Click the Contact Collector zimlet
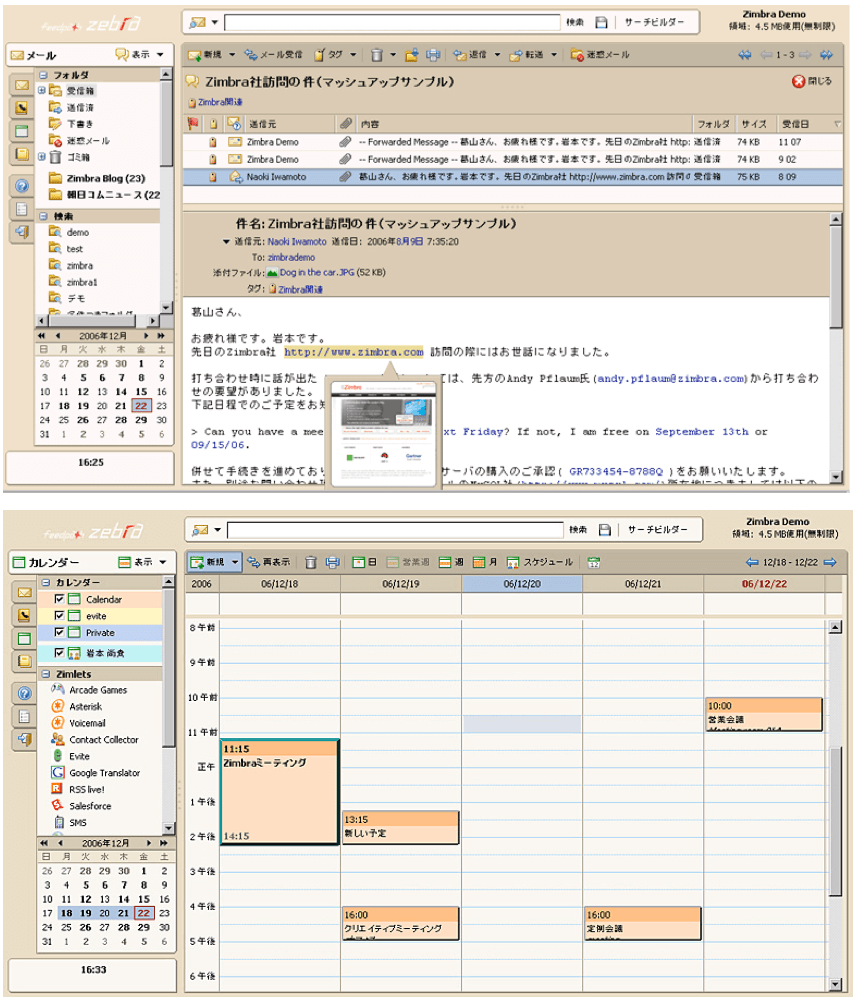Image resolution: width=855 pixels, height=1000 pixels. click(94, 739)
